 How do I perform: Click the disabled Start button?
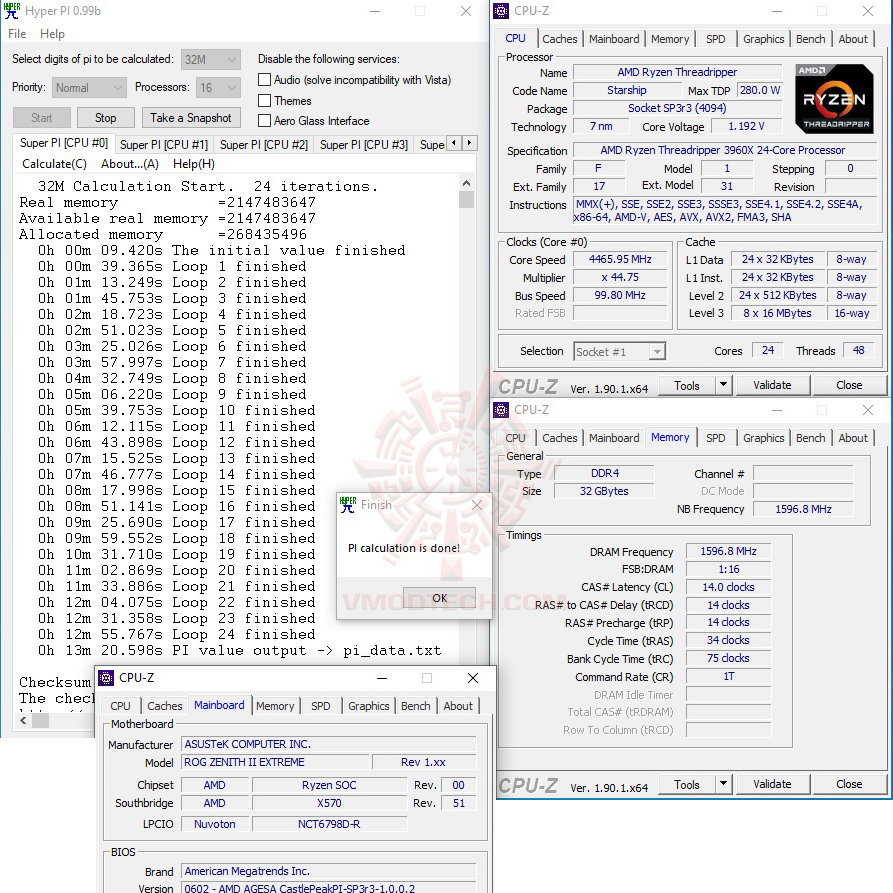click(x=42, y=118)
